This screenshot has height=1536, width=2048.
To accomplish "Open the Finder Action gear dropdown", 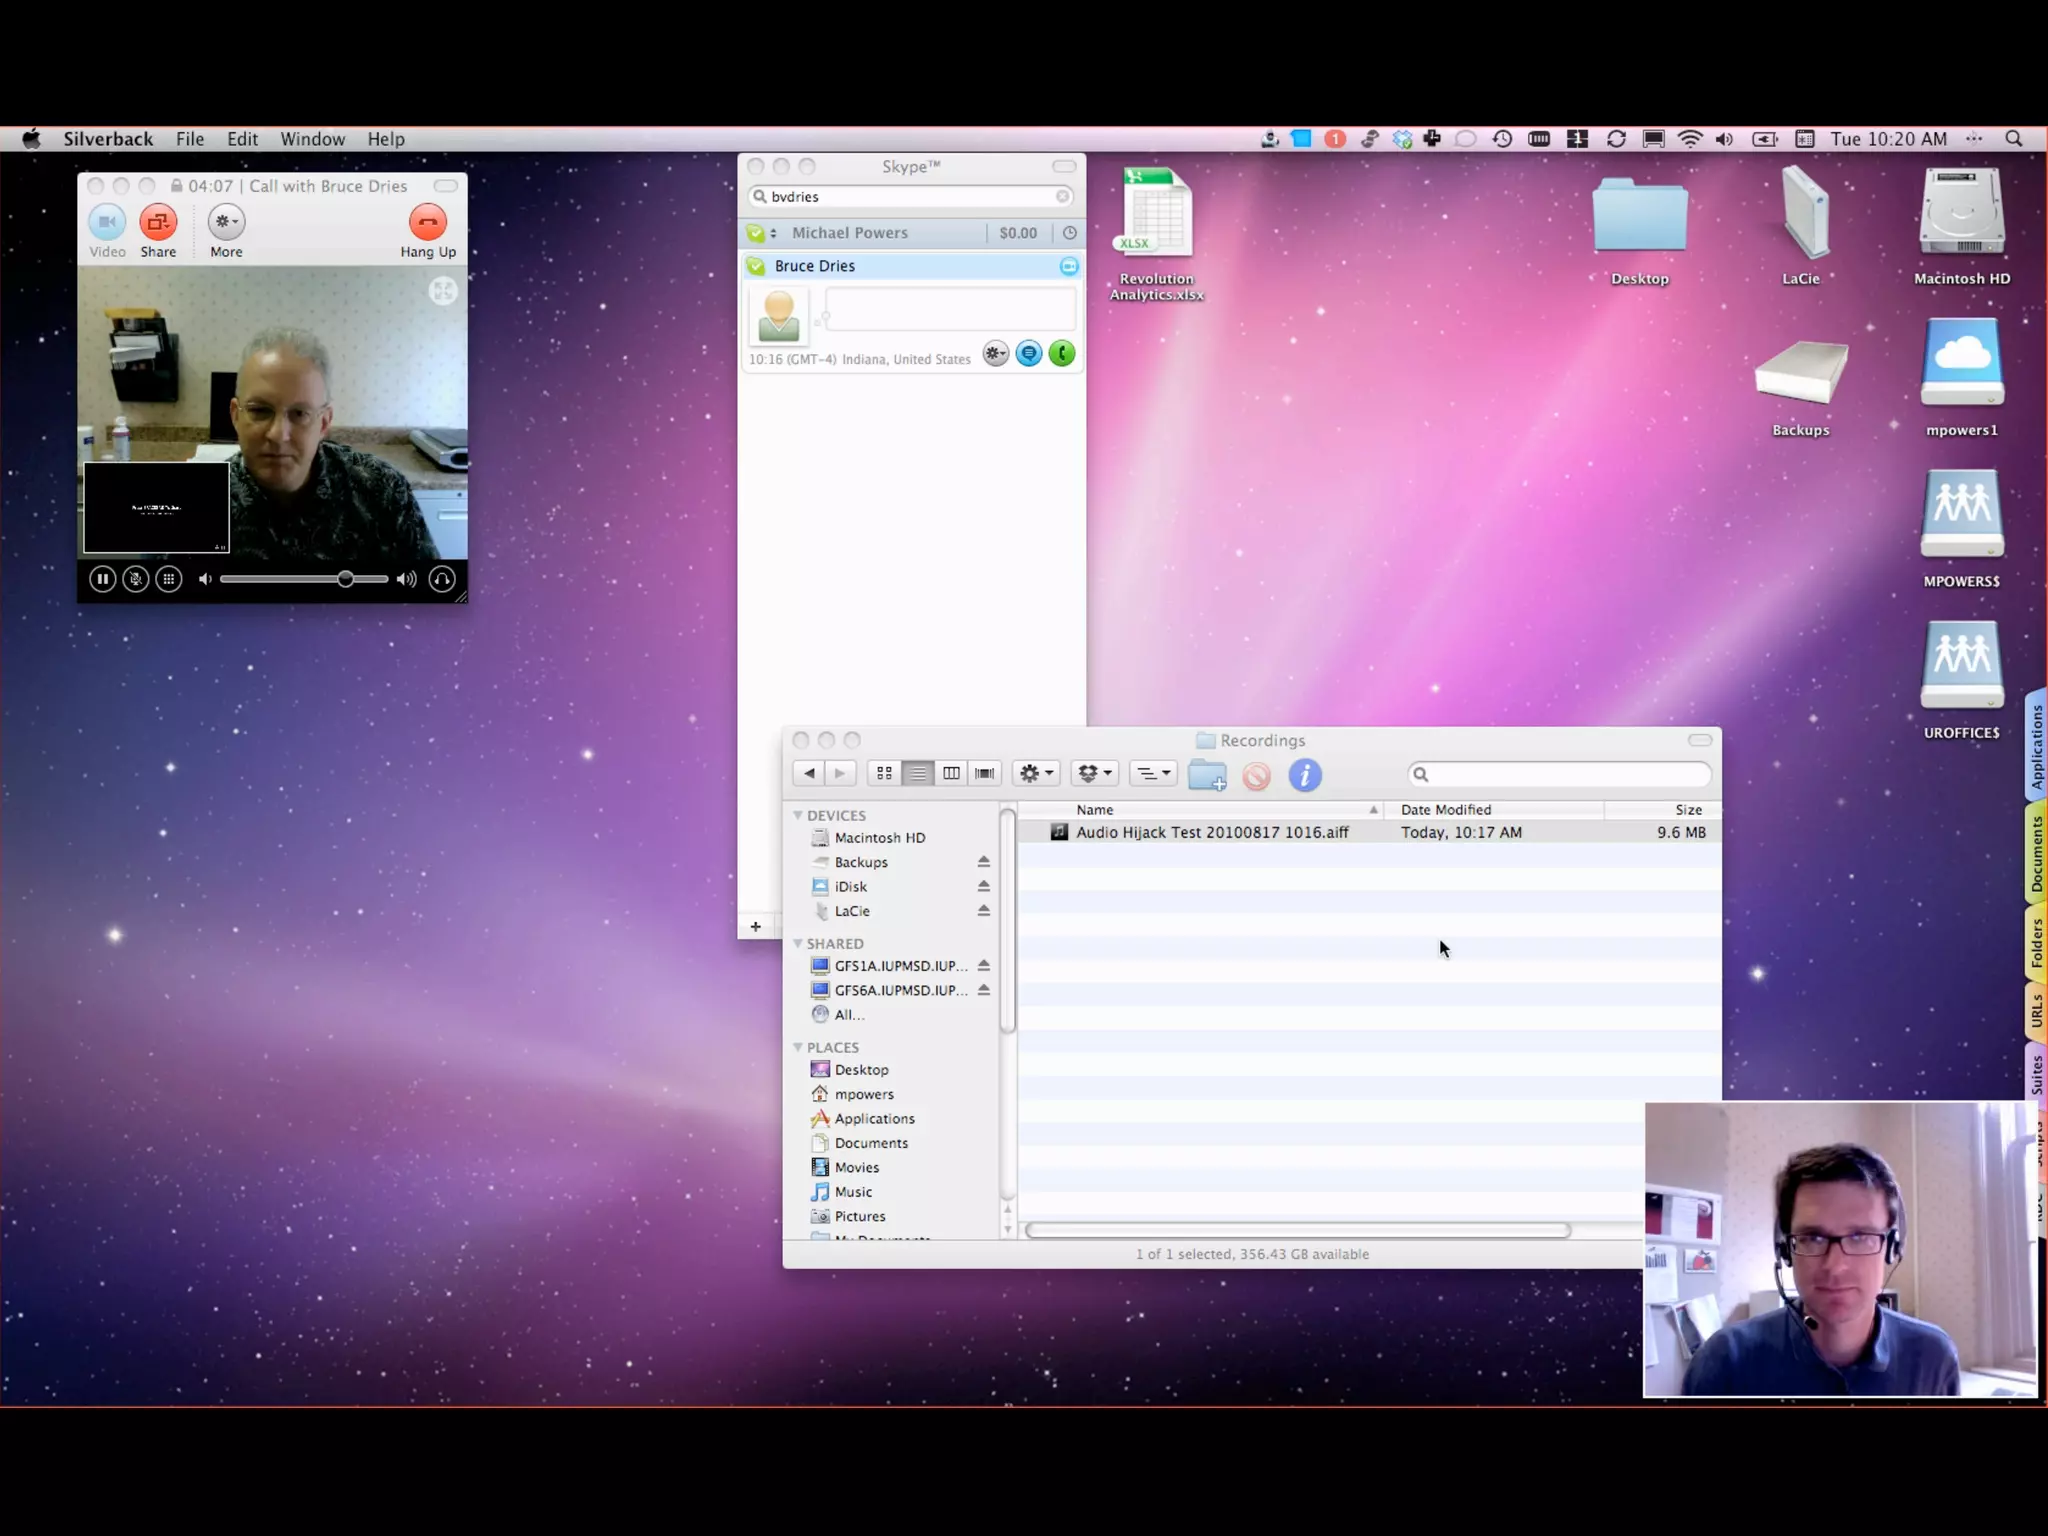I will [1035, 773].
